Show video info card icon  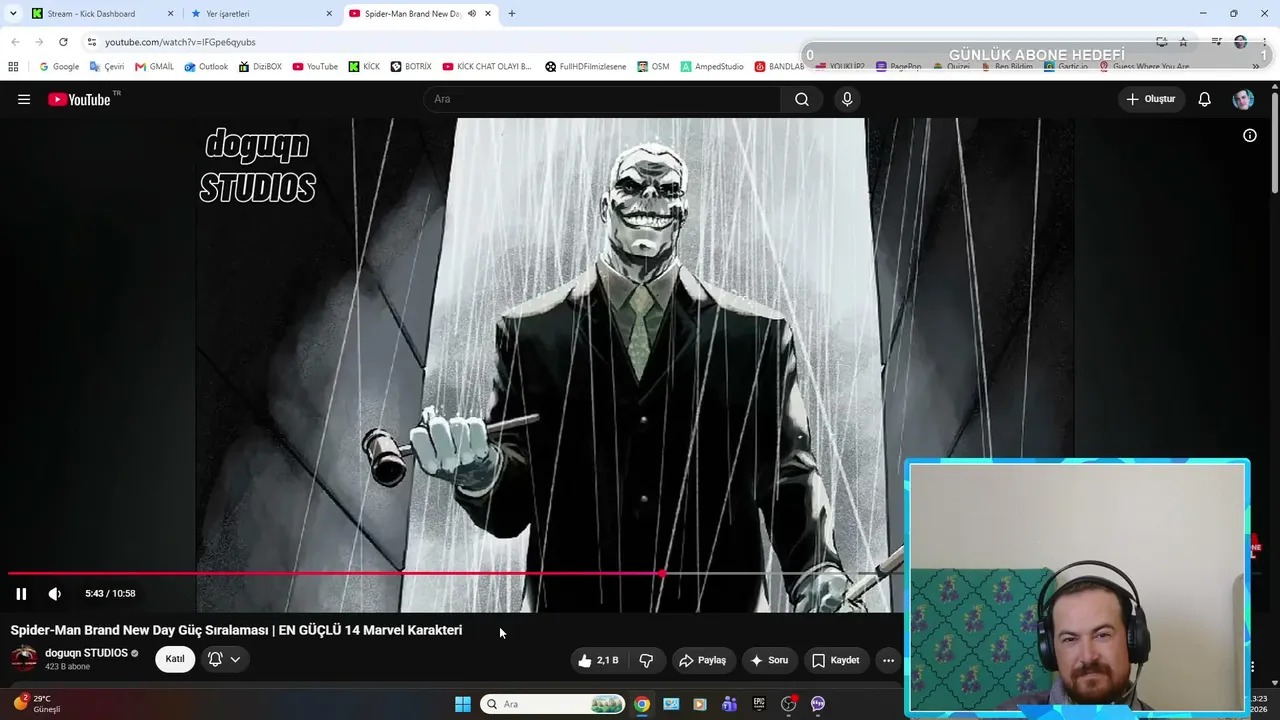tap(1250, 136)
